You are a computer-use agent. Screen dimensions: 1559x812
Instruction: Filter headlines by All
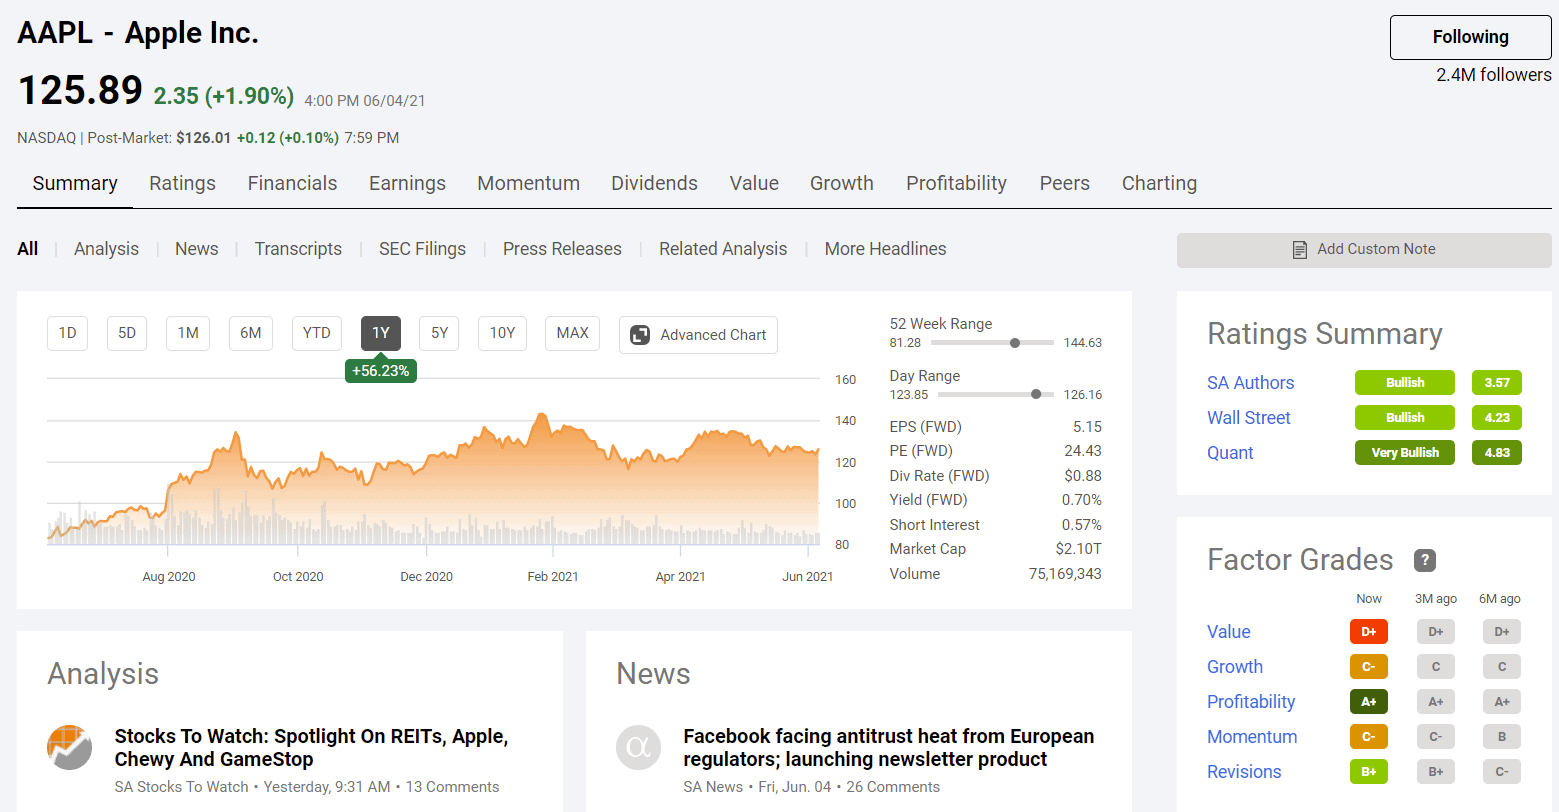pos(27,249)
